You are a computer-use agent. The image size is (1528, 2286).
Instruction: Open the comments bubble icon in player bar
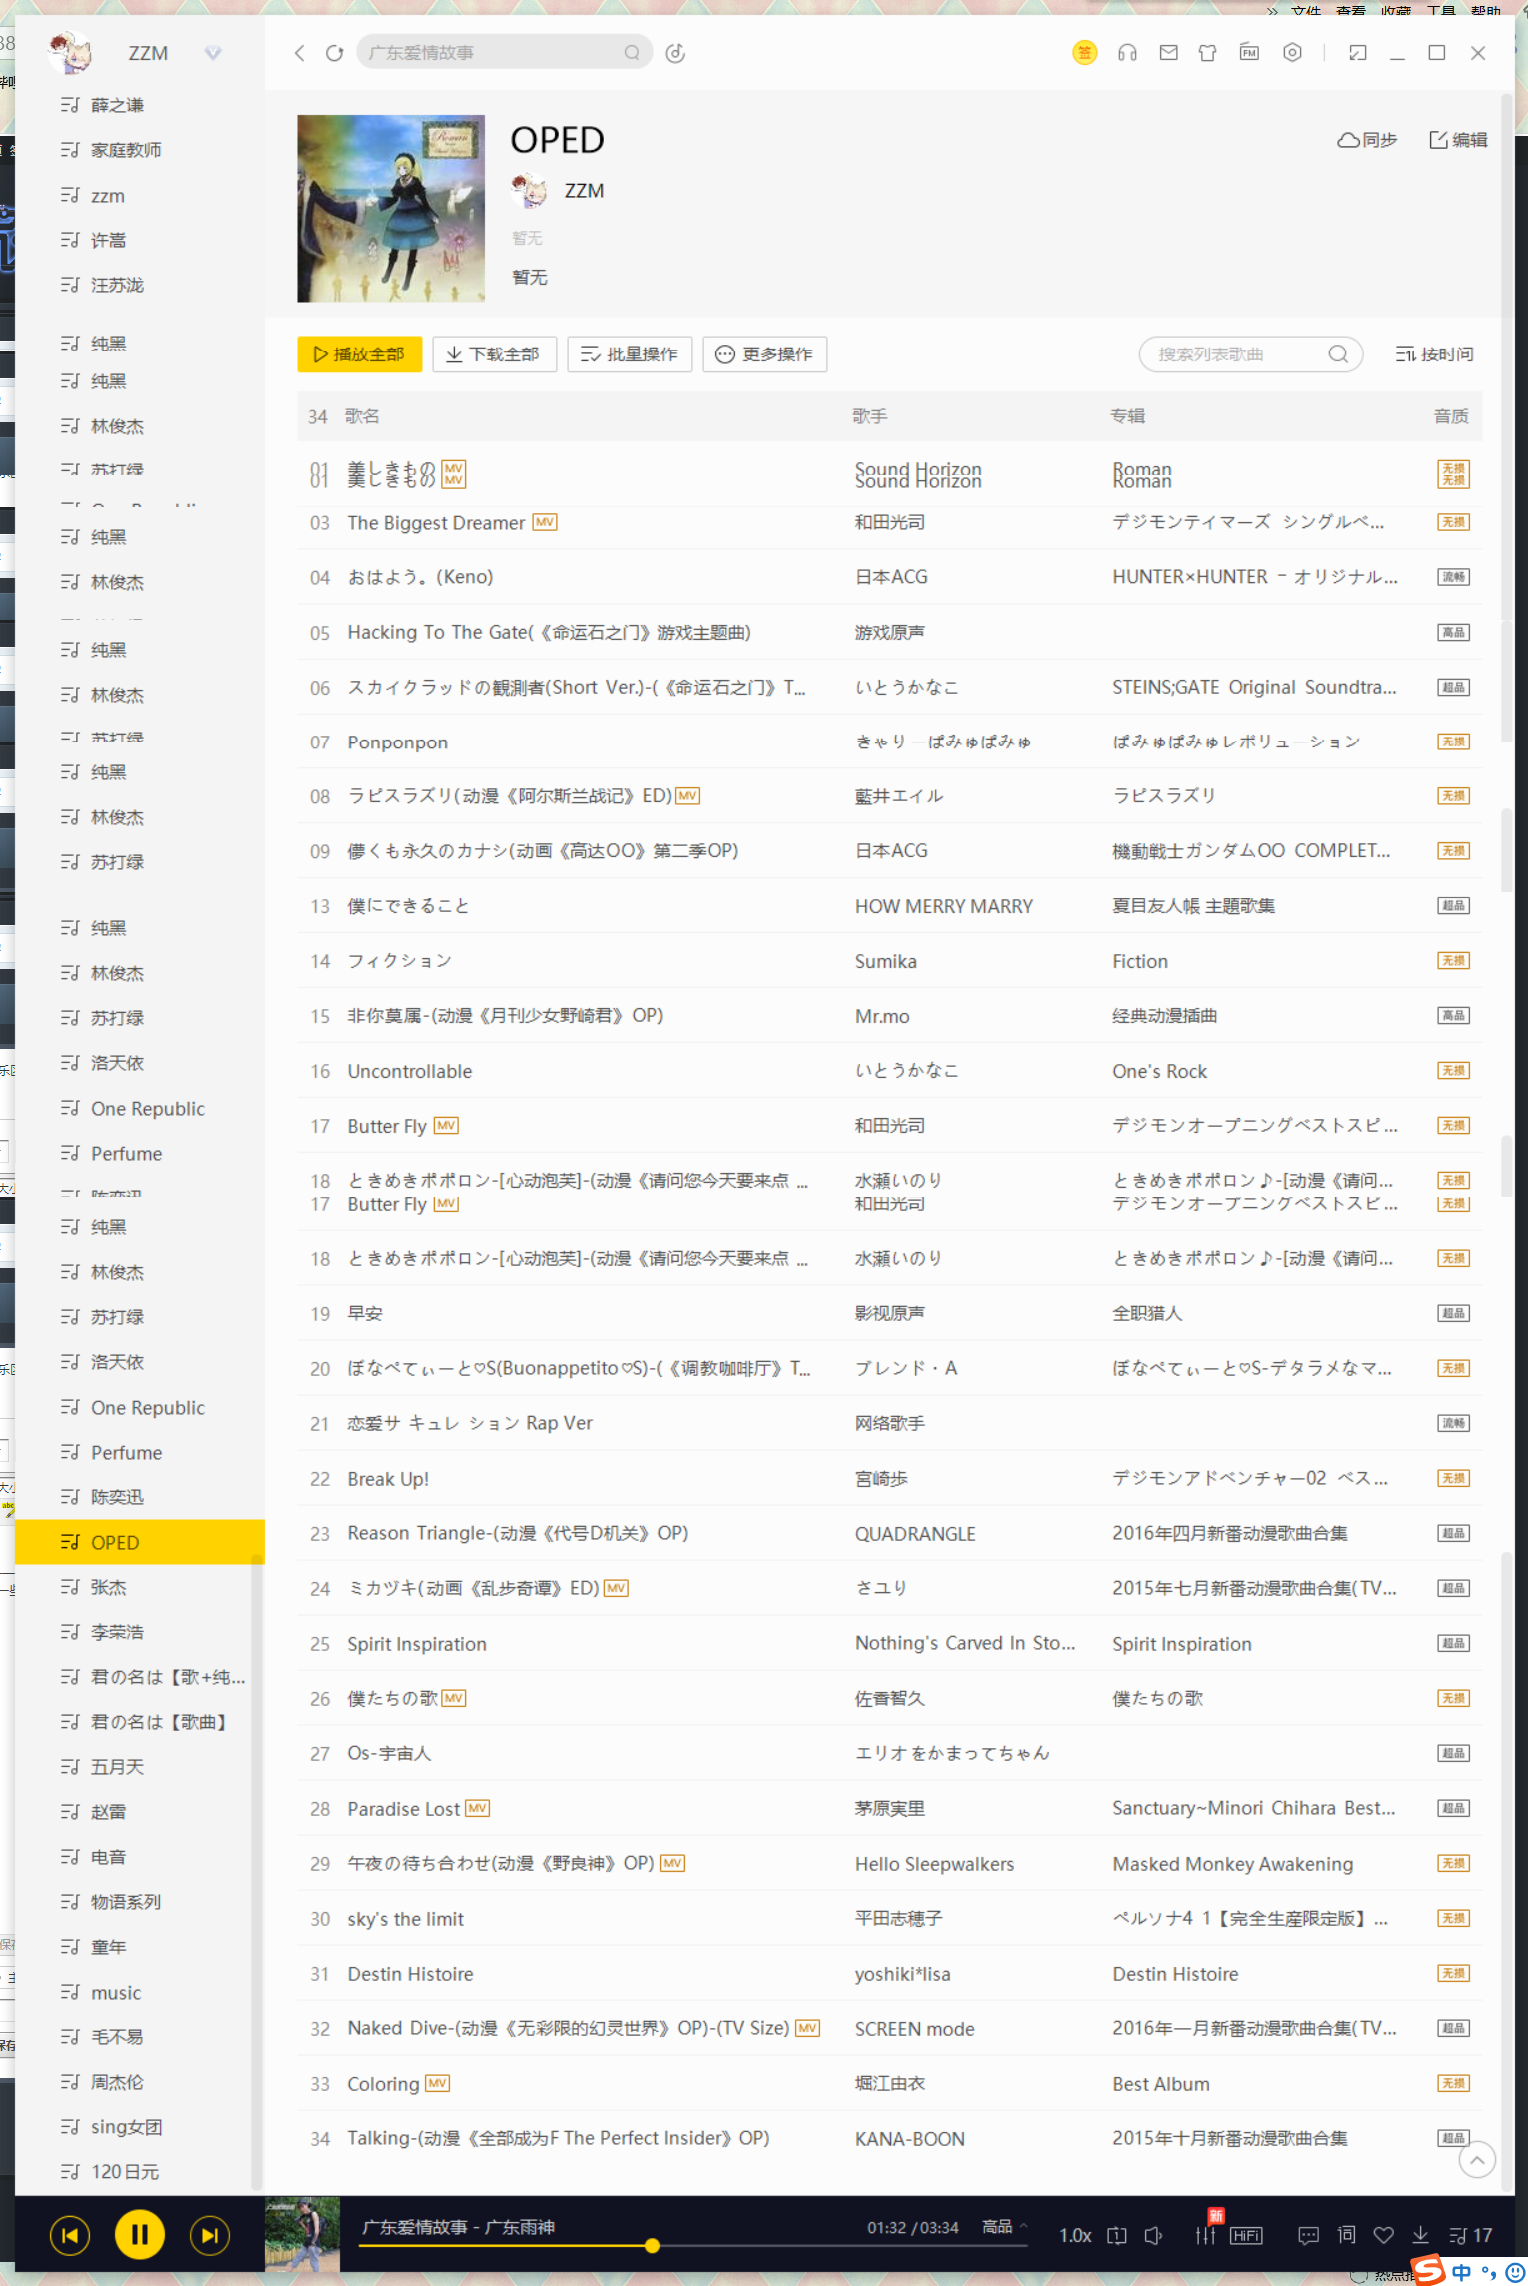point(1308,2235)
